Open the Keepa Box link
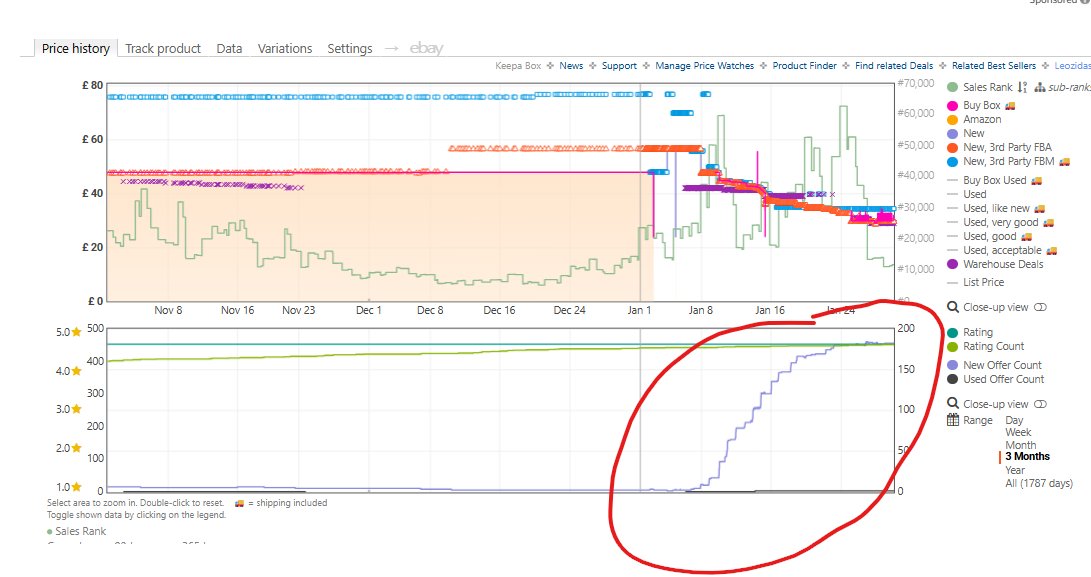 (518, 65)
